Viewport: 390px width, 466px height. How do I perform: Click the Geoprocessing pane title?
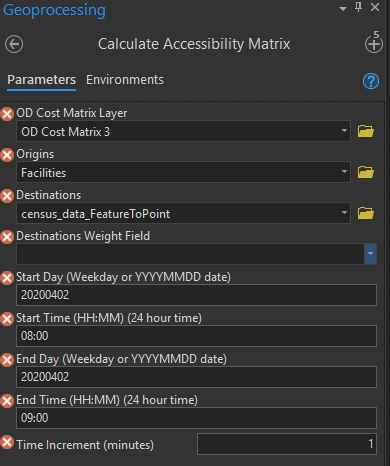tap(54, 10)
